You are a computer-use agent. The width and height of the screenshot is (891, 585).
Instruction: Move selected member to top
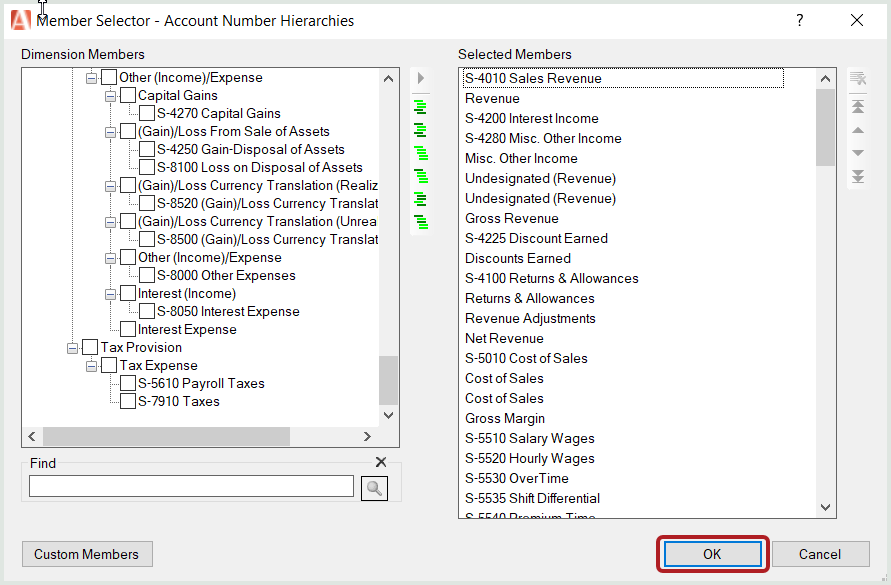858,106
